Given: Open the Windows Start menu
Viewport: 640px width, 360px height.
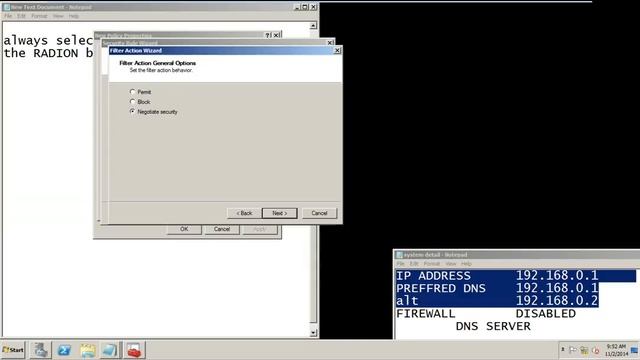Looking at the screenshot, I should 13,350.
